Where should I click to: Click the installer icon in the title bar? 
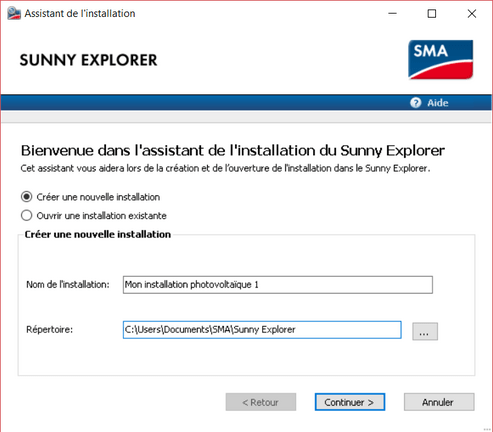tap(14, 13)
